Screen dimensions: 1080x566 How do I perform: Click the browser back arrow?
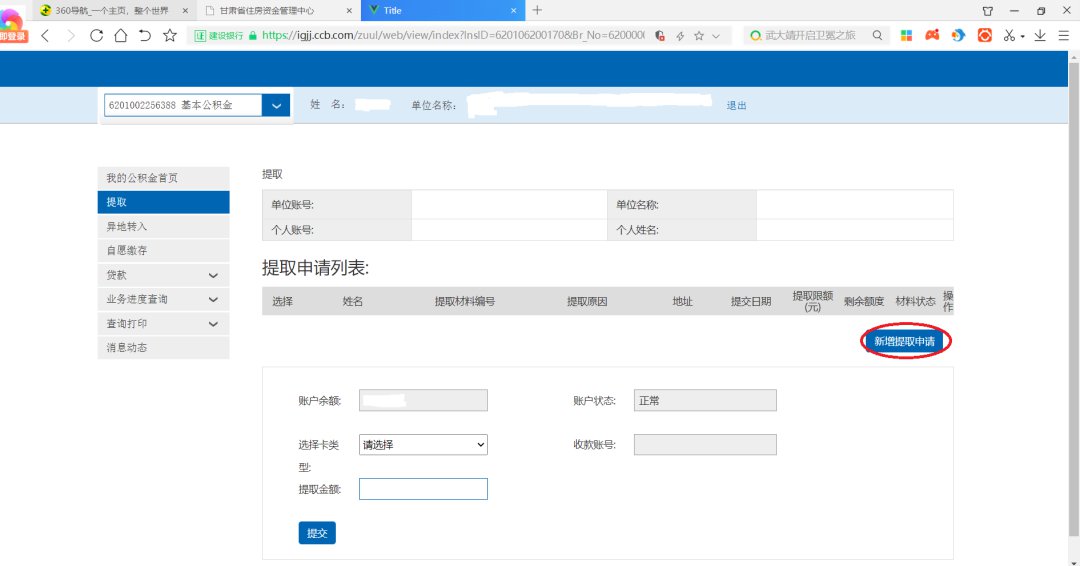(x=45, y=35)
